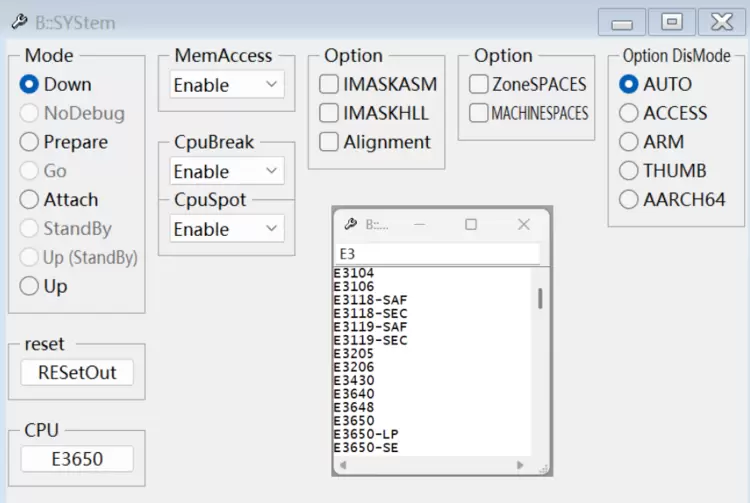This screenshot has height=503, width=750.
Task: Click the E3650 CPU button
Action: 77,459
